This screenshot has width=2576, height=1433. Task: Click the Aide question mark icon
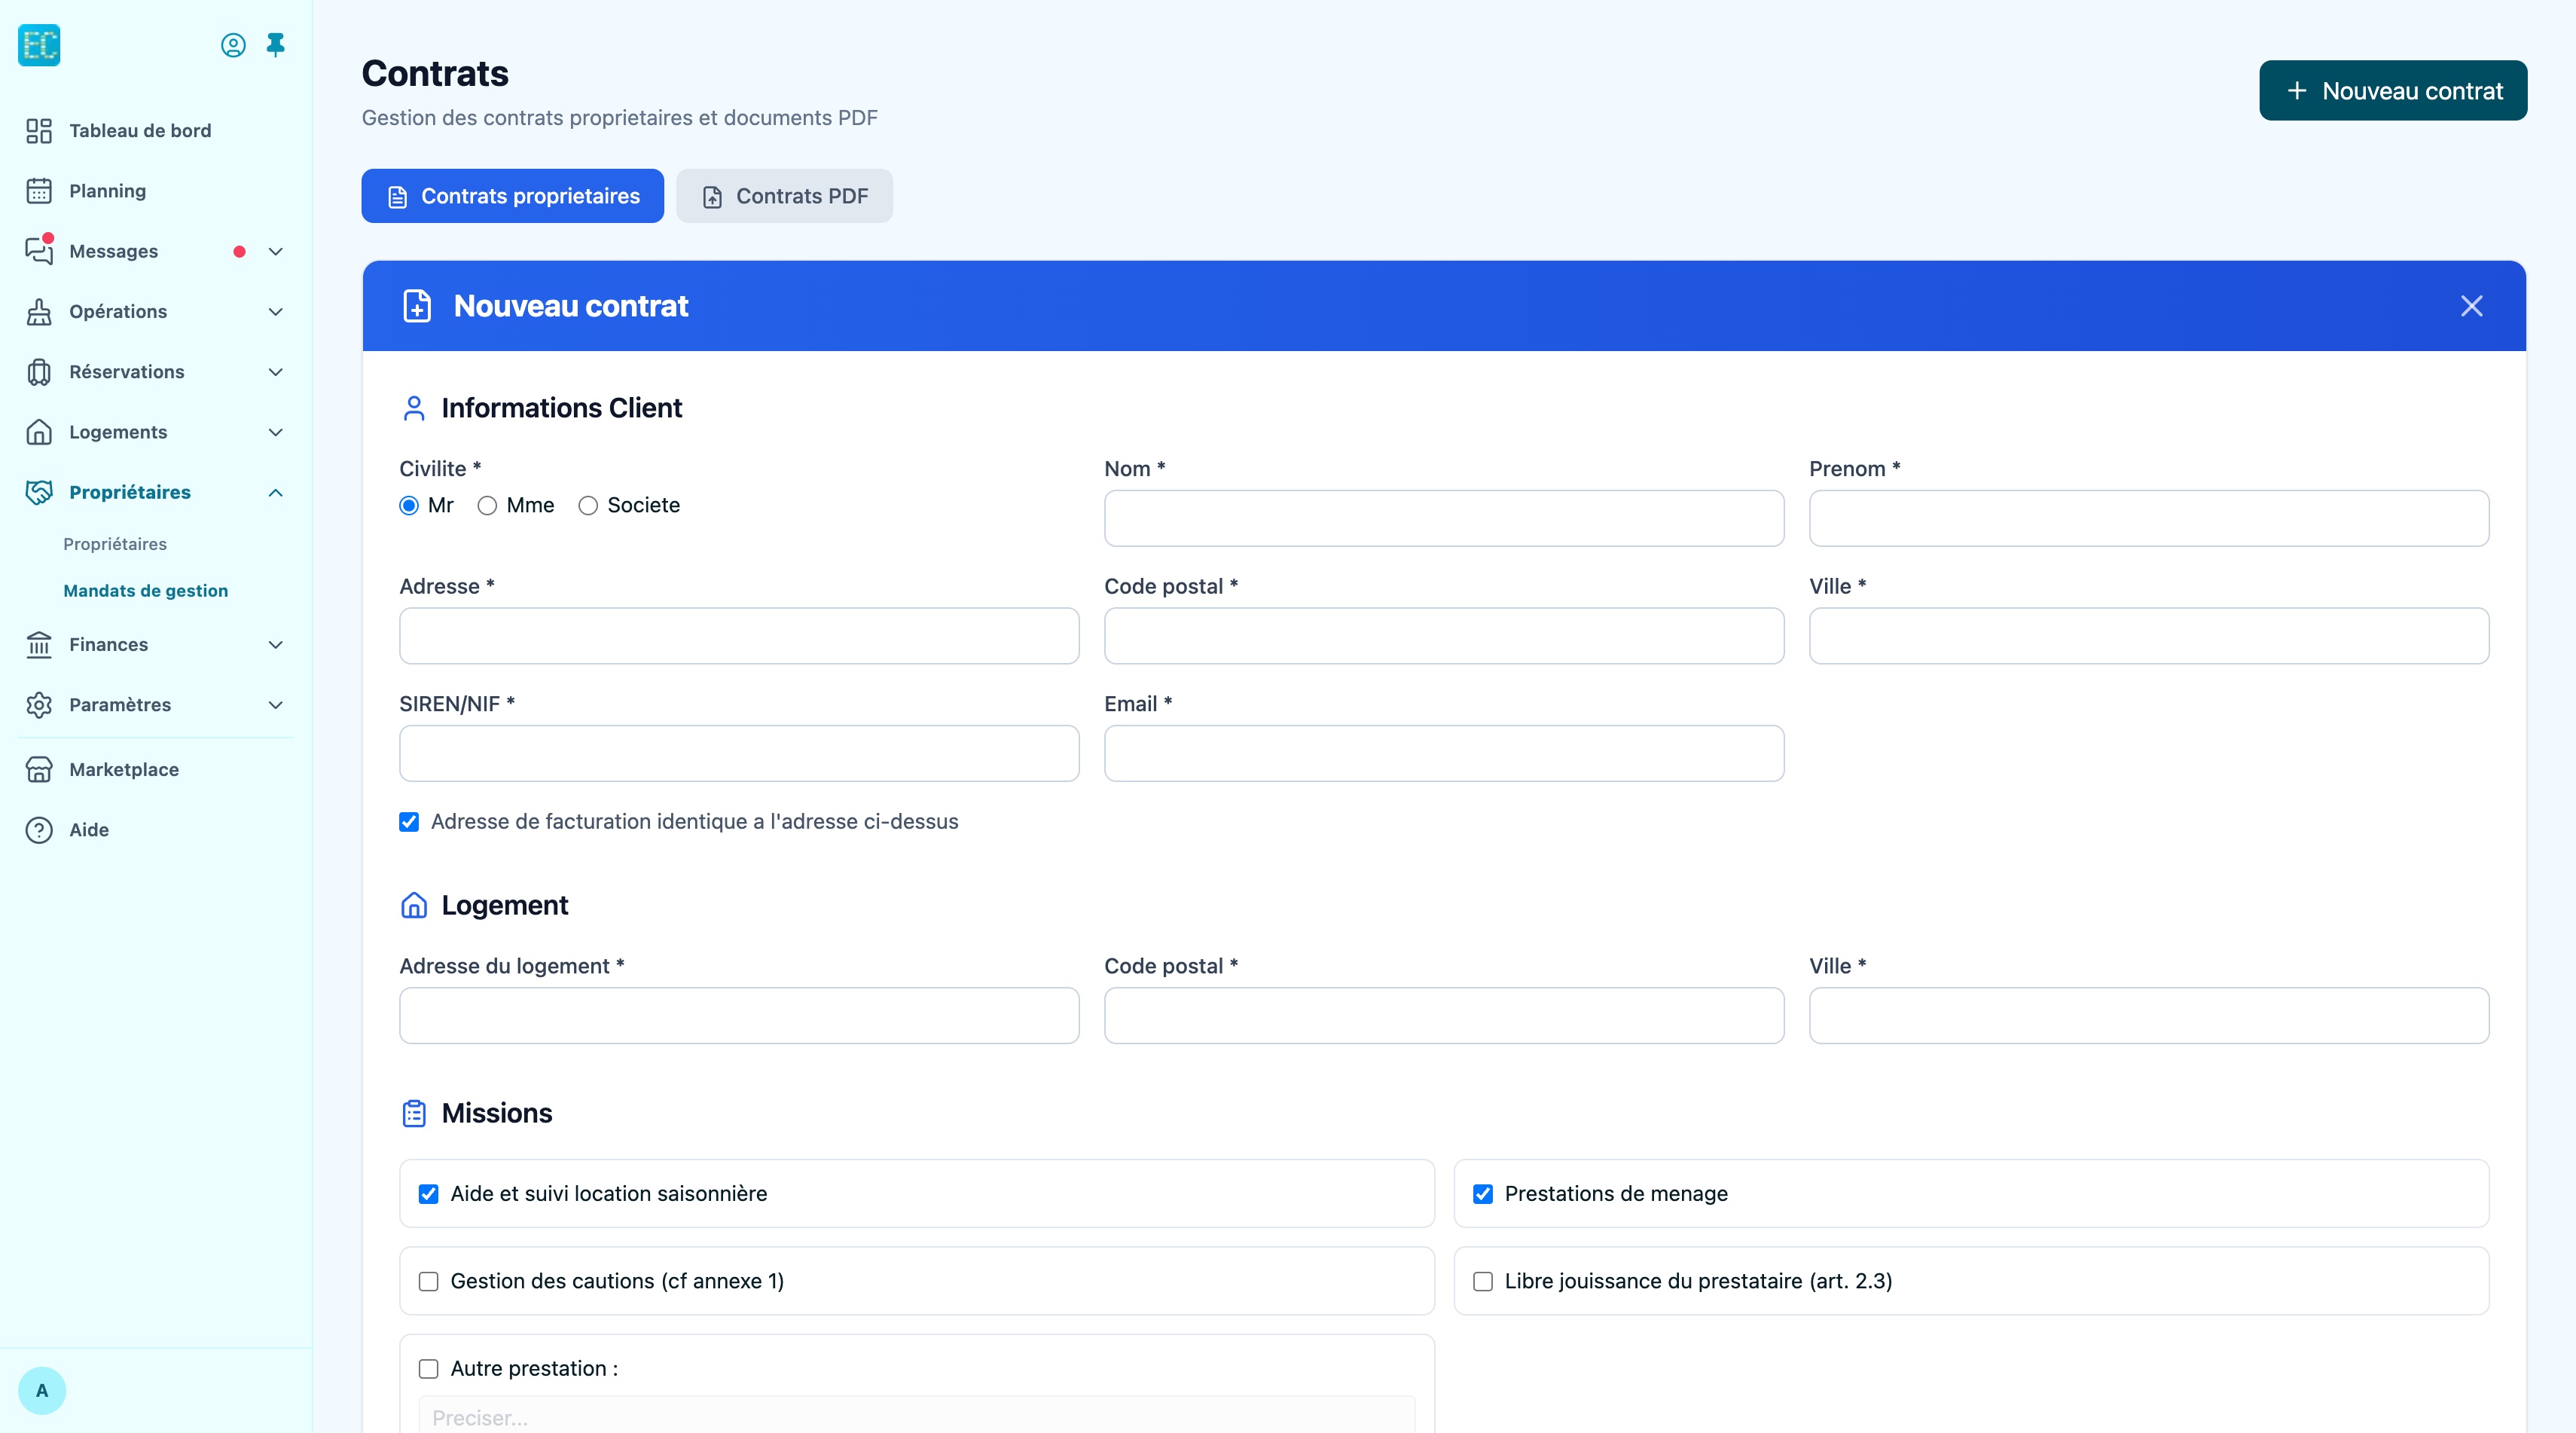39,830
